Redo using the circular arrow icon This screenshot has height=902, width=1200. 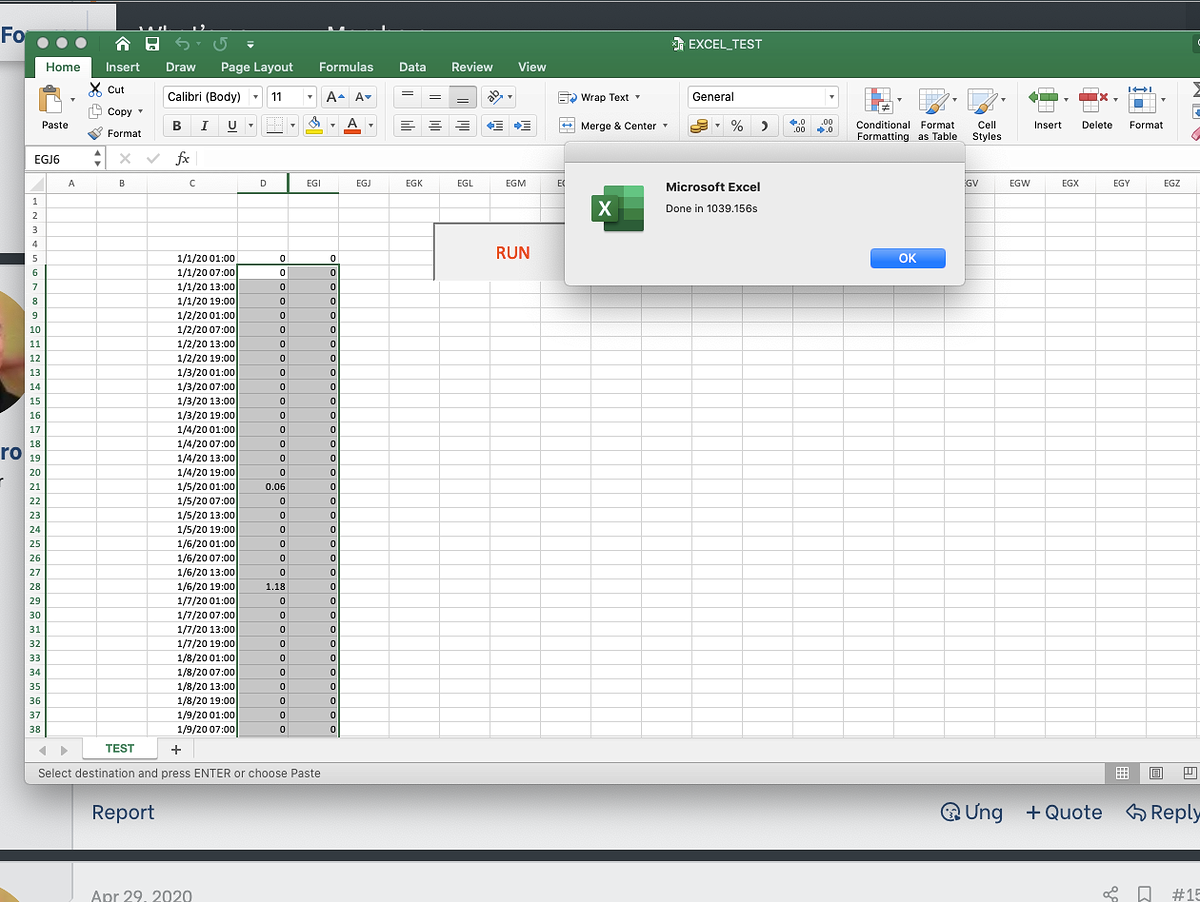click(220, 44)
